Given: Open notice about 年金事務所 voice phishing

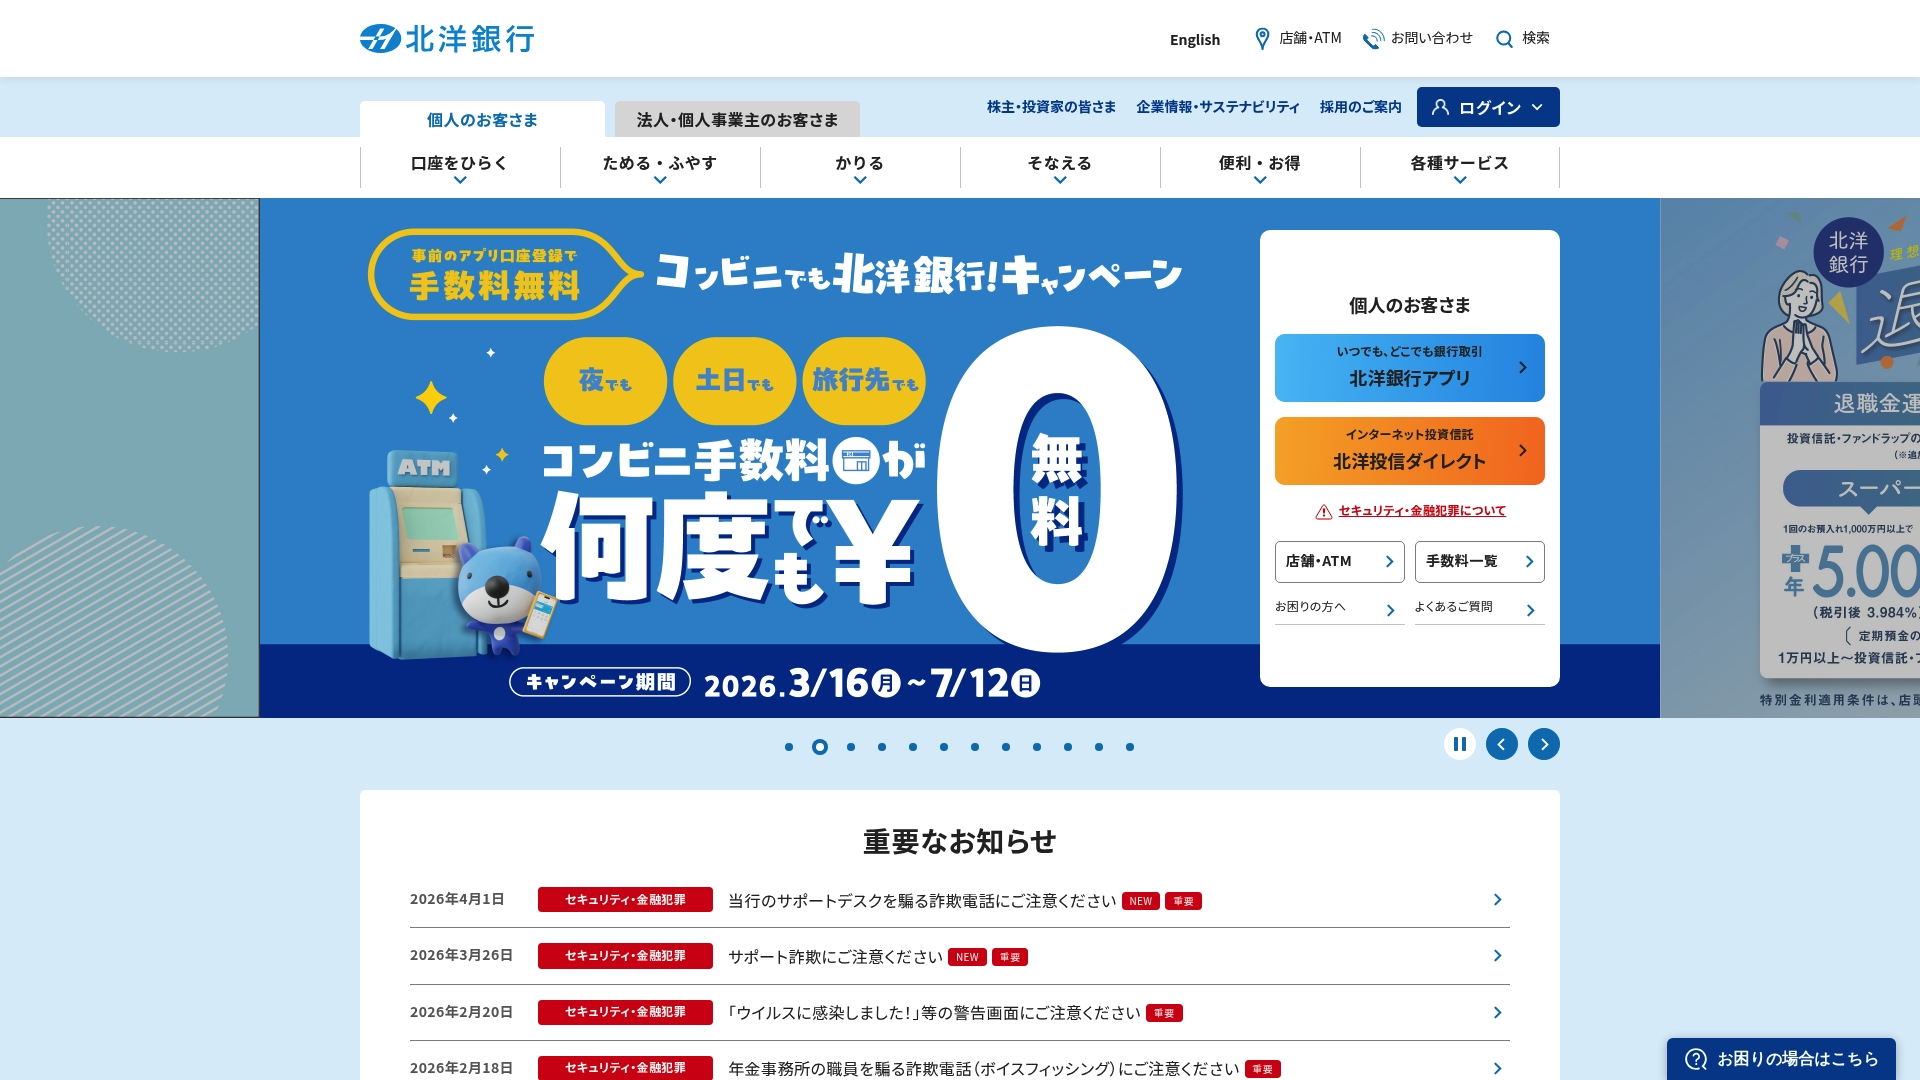Looking at the screenshot, I should click(984, 1069).
